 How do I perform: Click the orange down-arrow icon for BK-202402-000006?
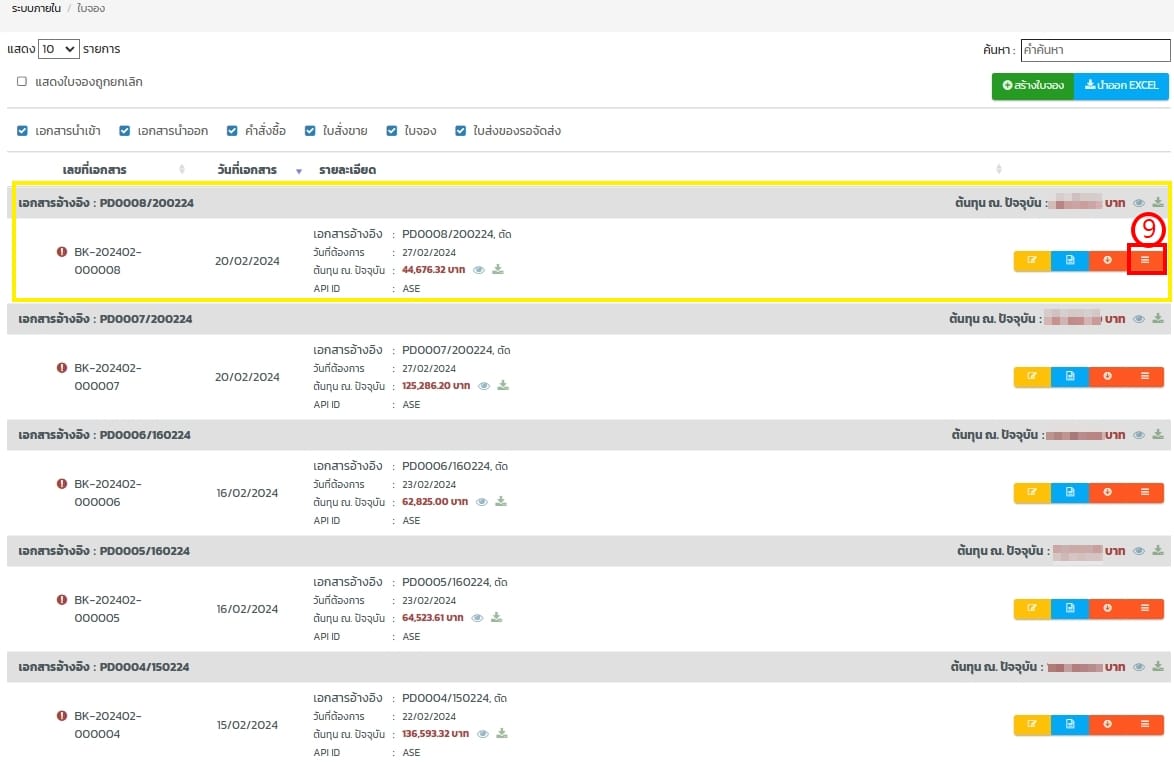[x=1108, y=493]
